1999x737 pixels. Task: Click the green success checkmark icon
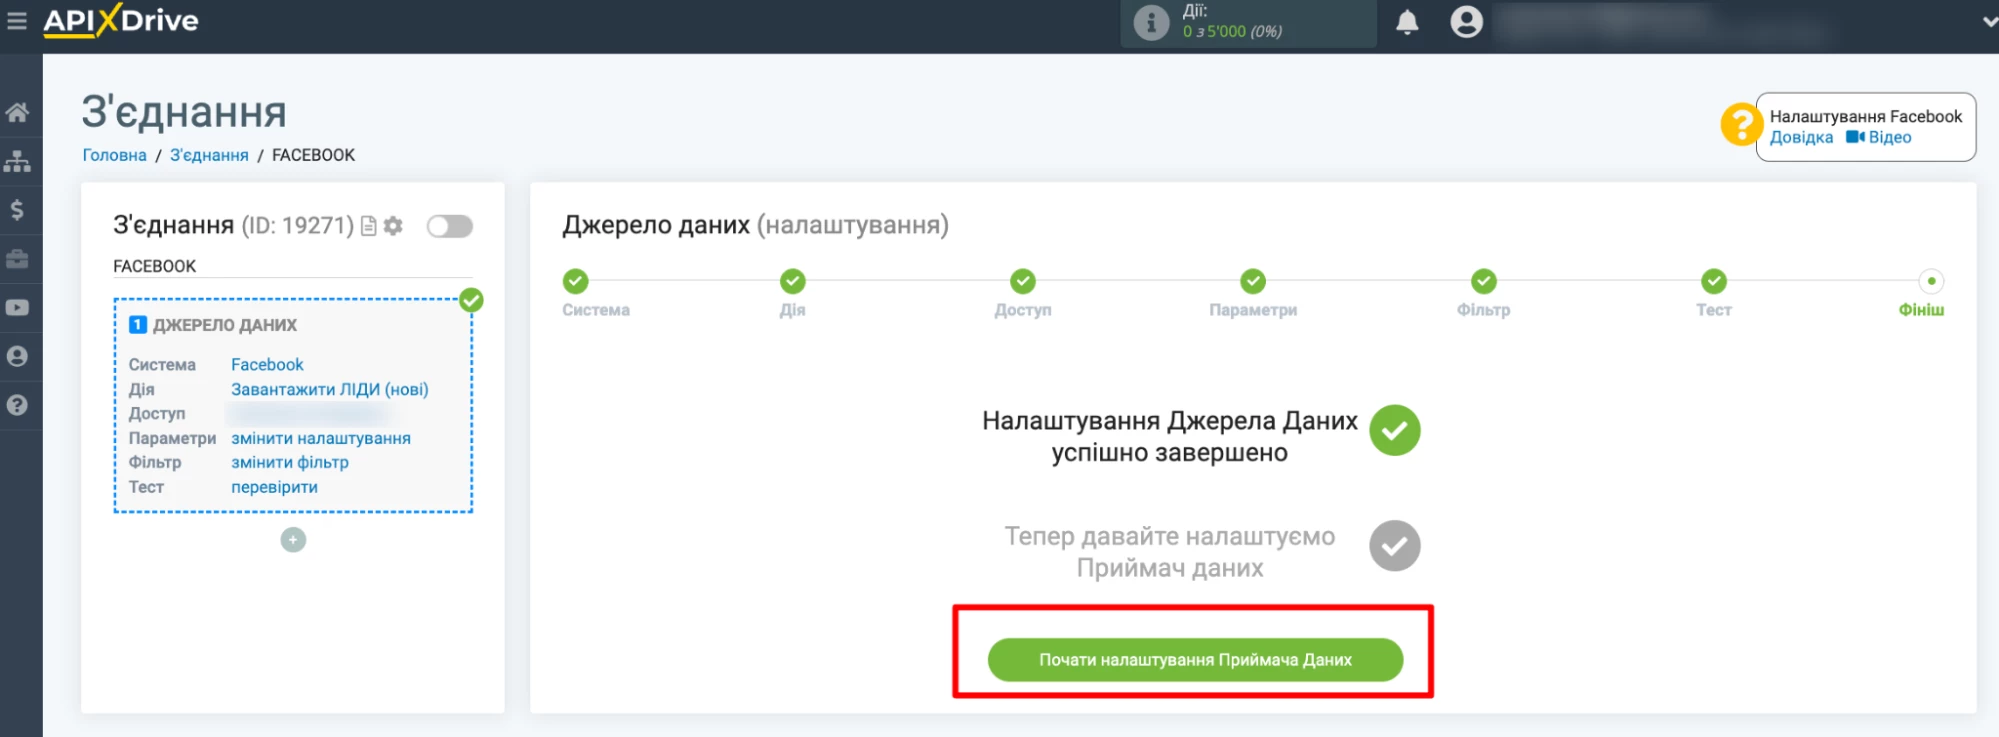coord(1394,430)
